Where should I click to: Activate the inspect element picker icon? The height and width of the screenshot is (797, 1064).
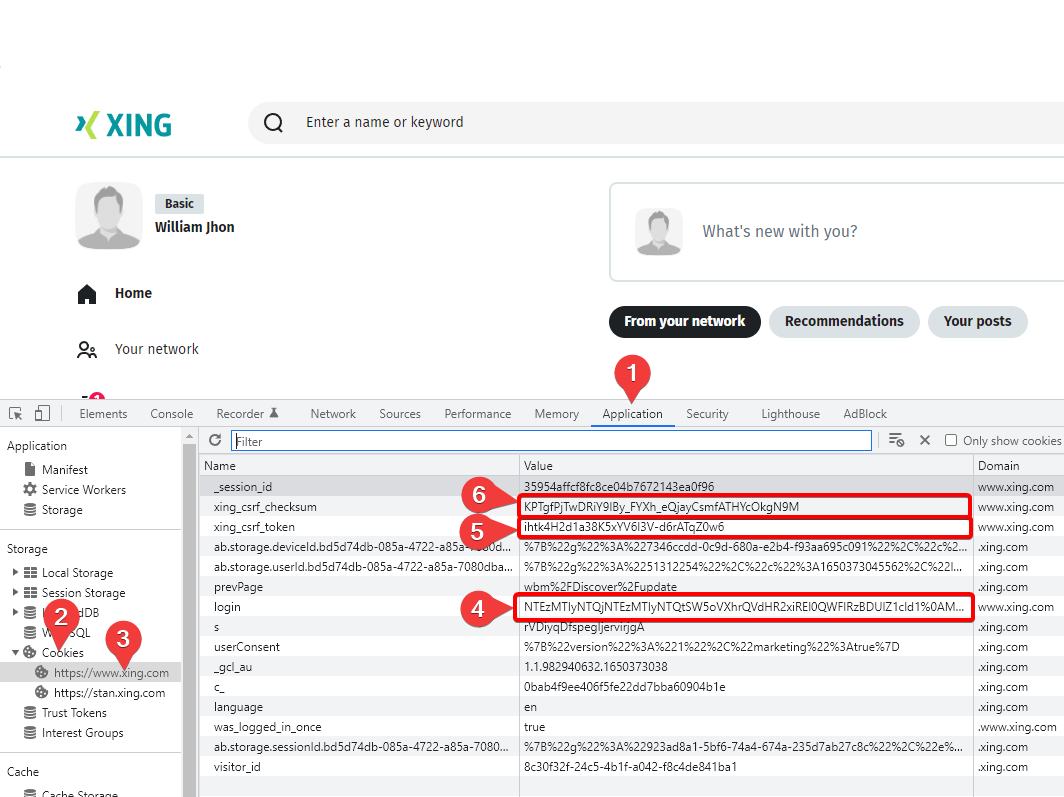pos(16,413)
